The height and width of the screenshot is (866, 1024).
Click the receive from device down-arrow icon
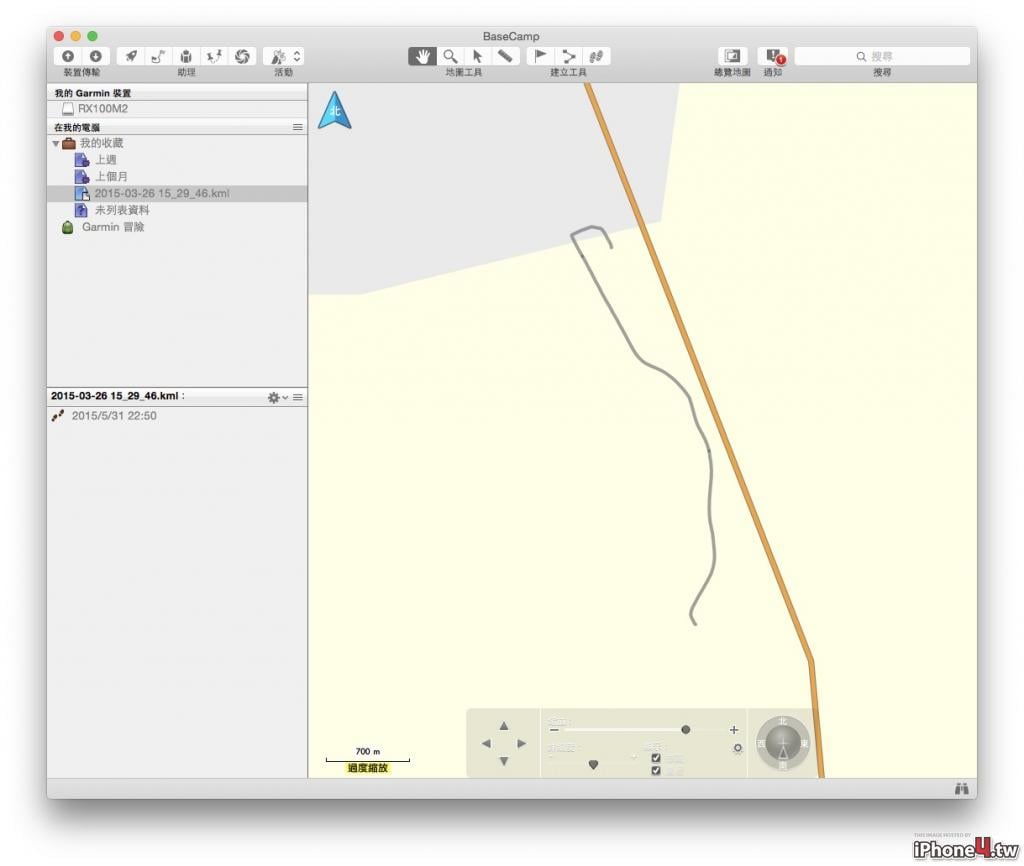click(95, 56)
